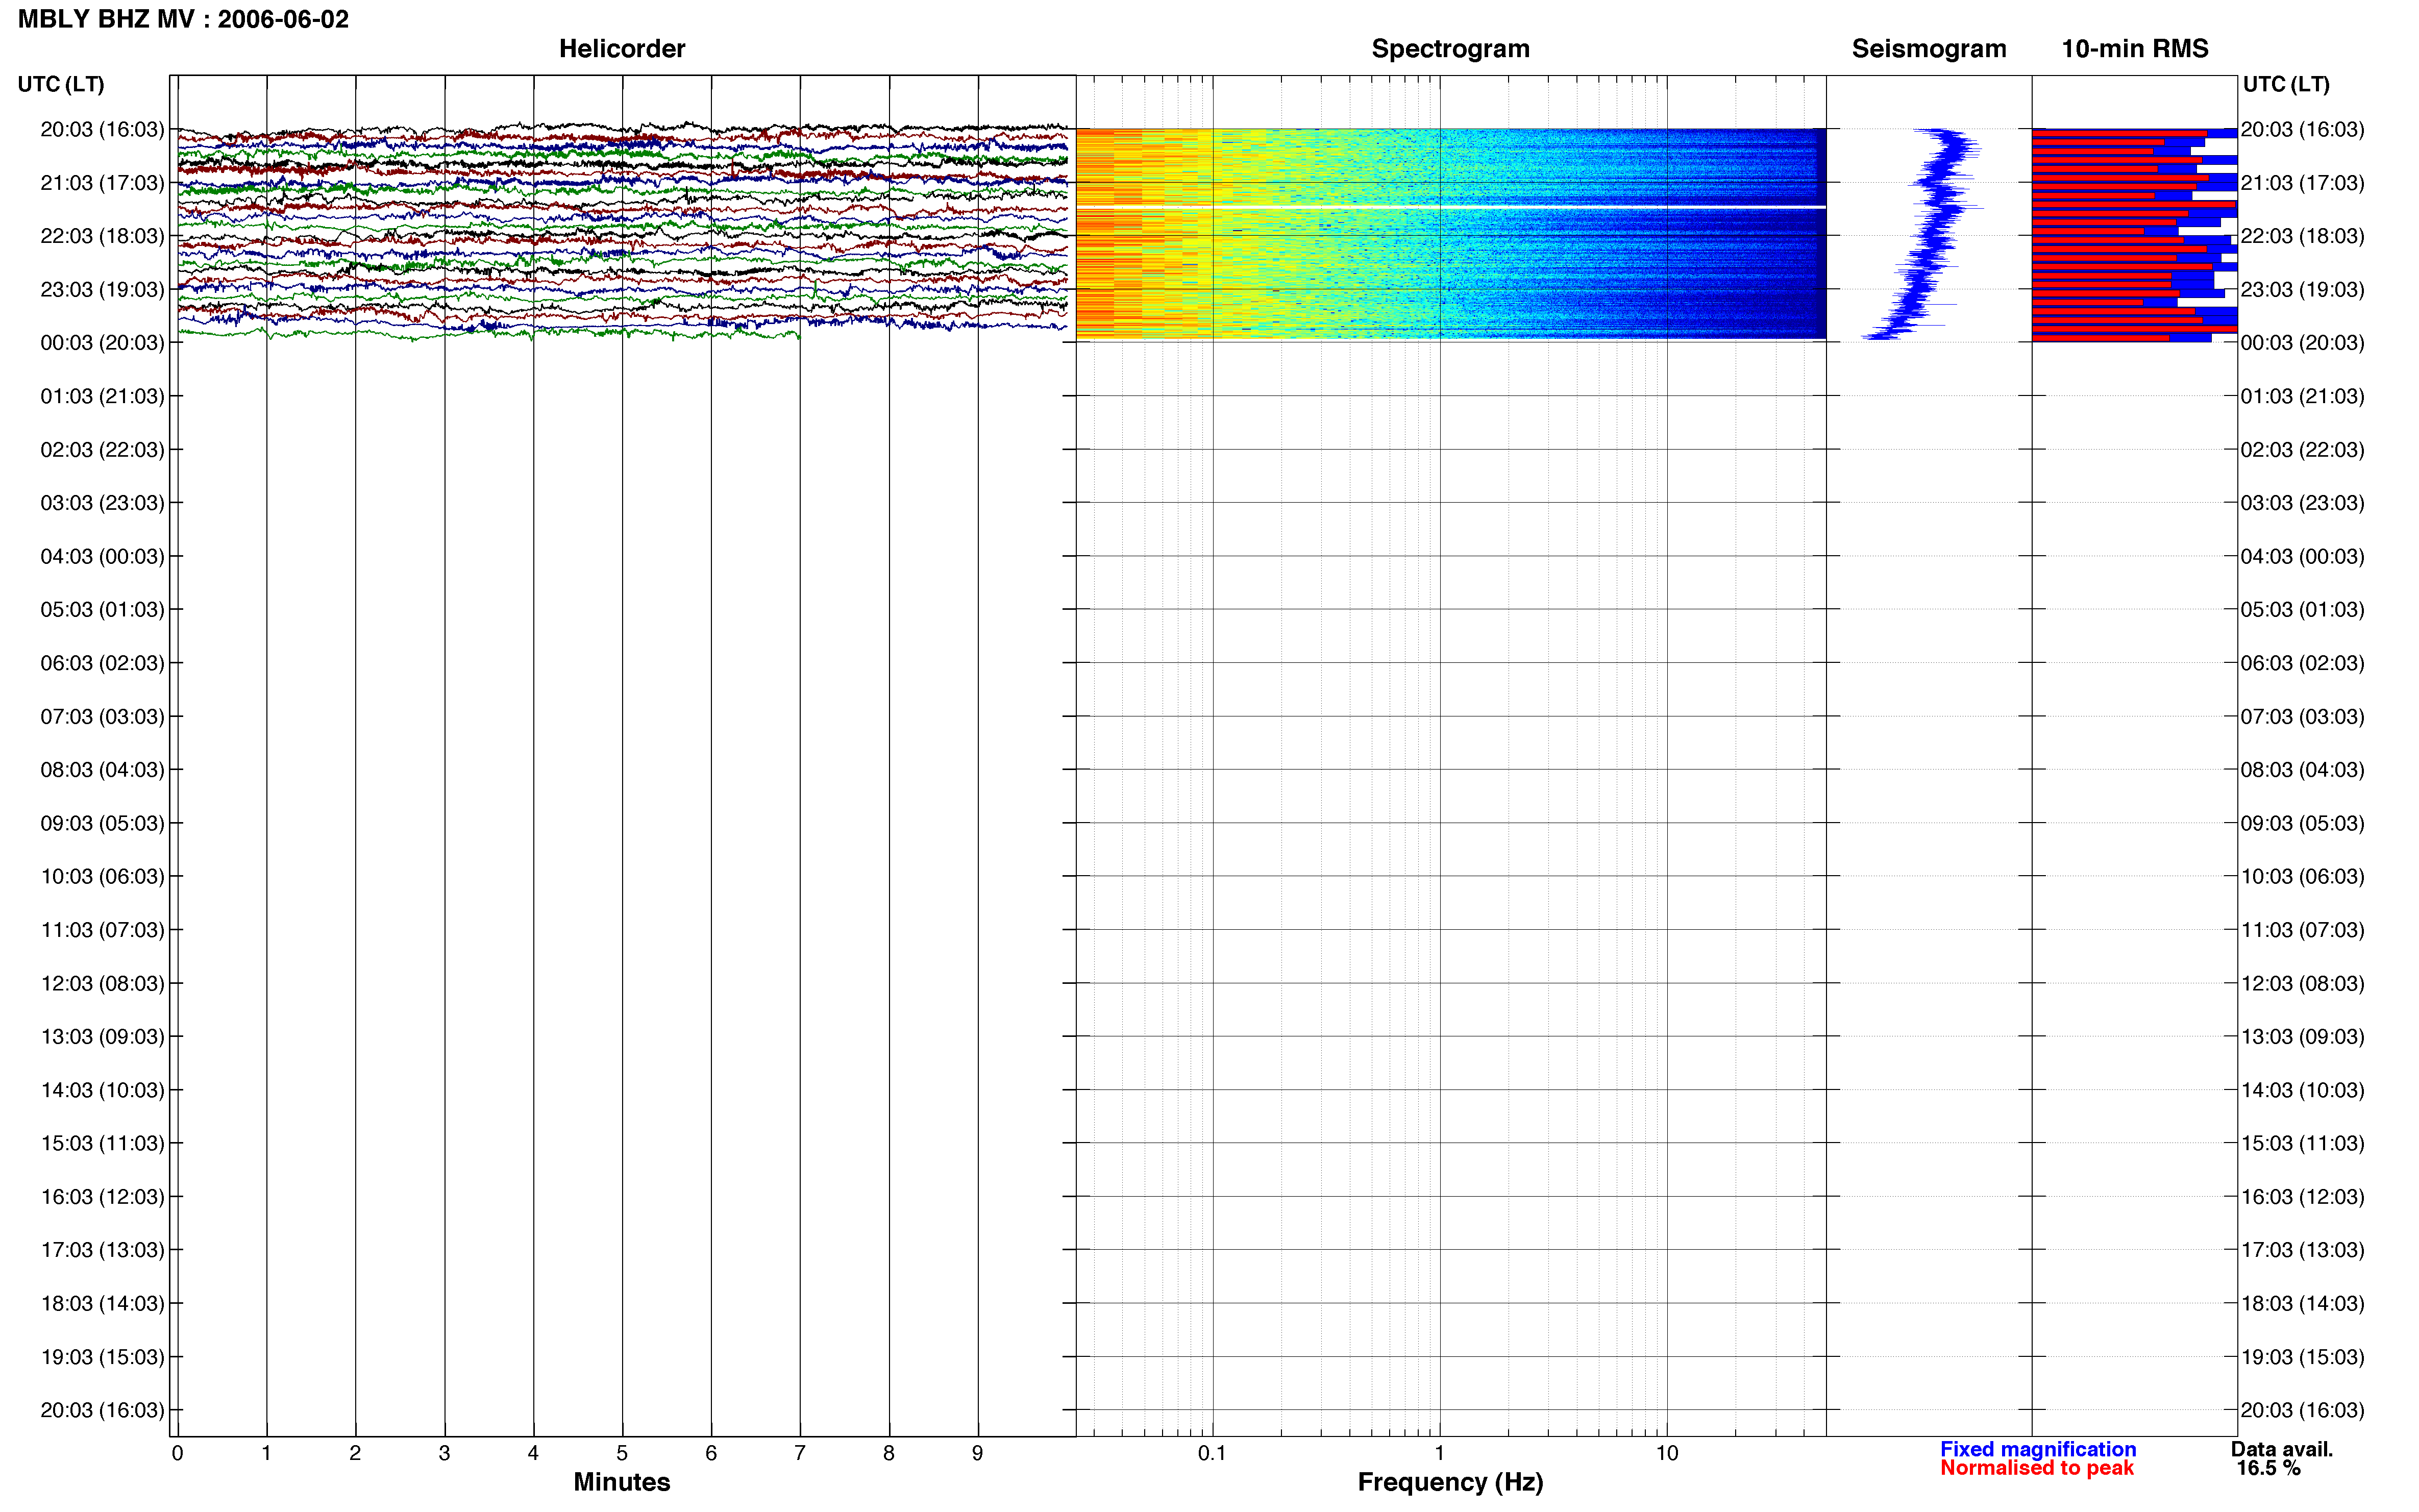Click the left '21:03 (17:03)' time label
Screen dimensions: 2419x1512
[x=102, y=183]
